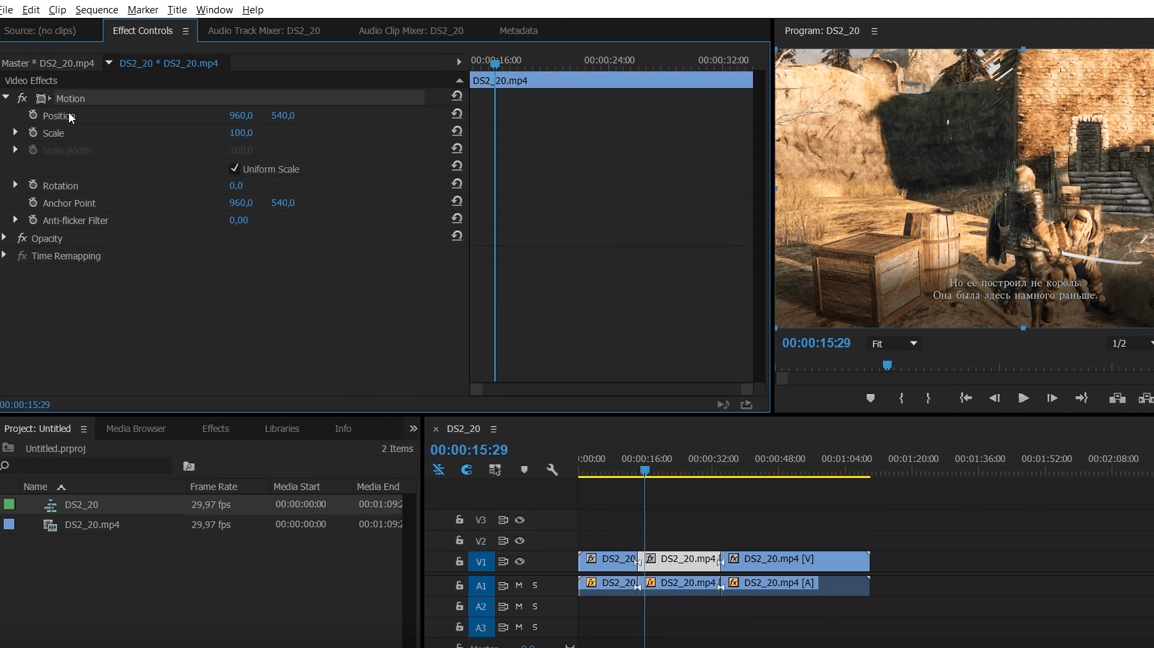1154x648 pixels.
Task: Click the Add Marker icon in Program monitor
Action: coord(870,398)
